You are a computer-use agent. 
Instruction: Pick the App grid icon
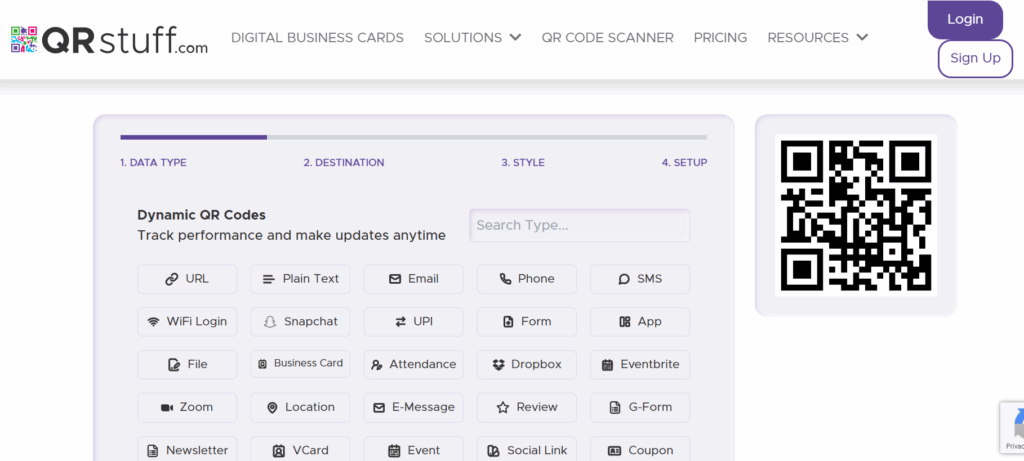pos(624,322)
